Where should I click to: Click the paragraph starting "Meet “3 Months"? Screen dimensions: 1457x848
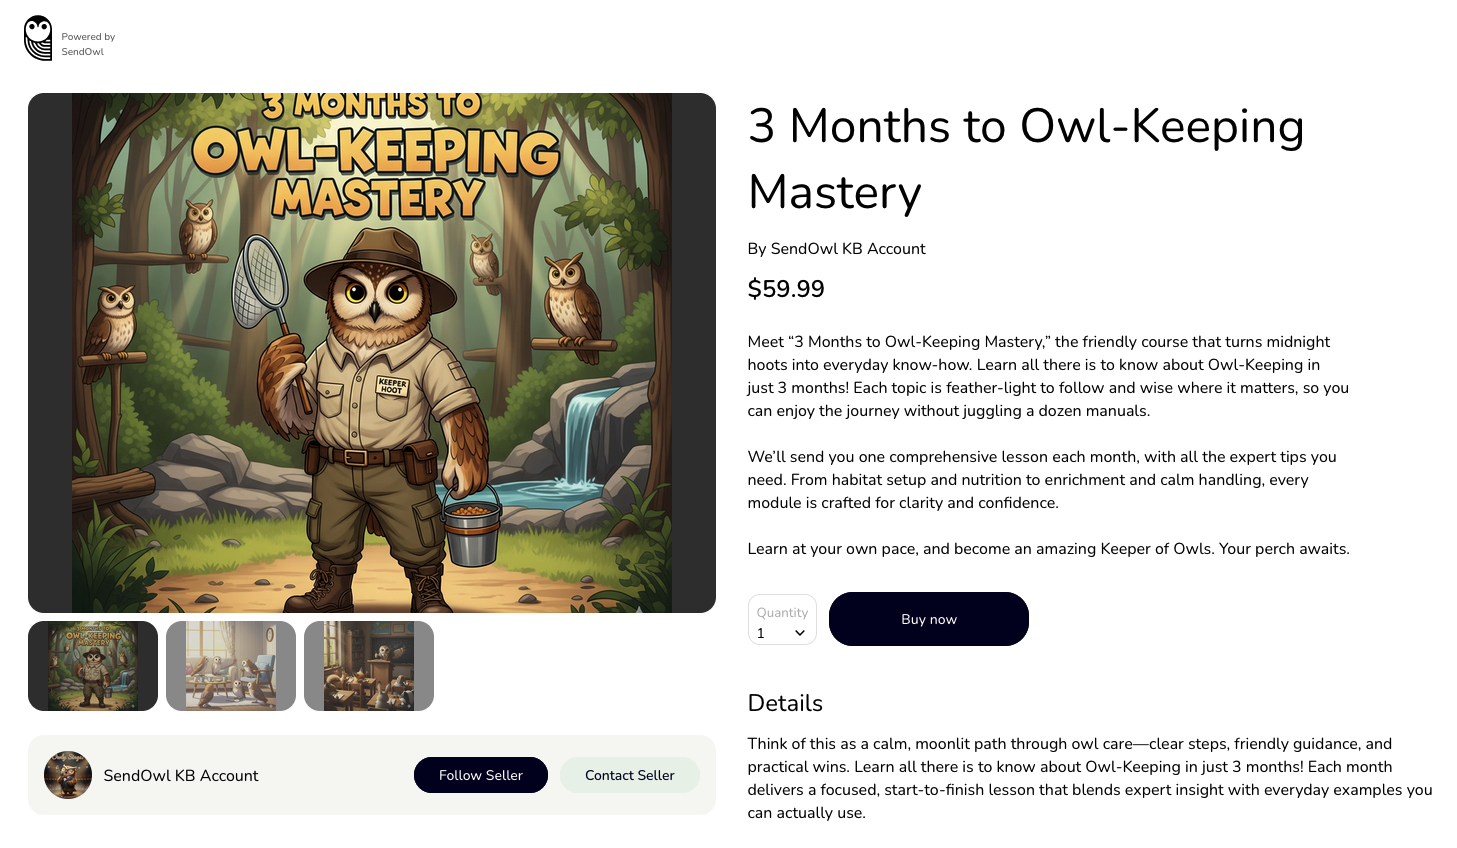coord(1048,376)
